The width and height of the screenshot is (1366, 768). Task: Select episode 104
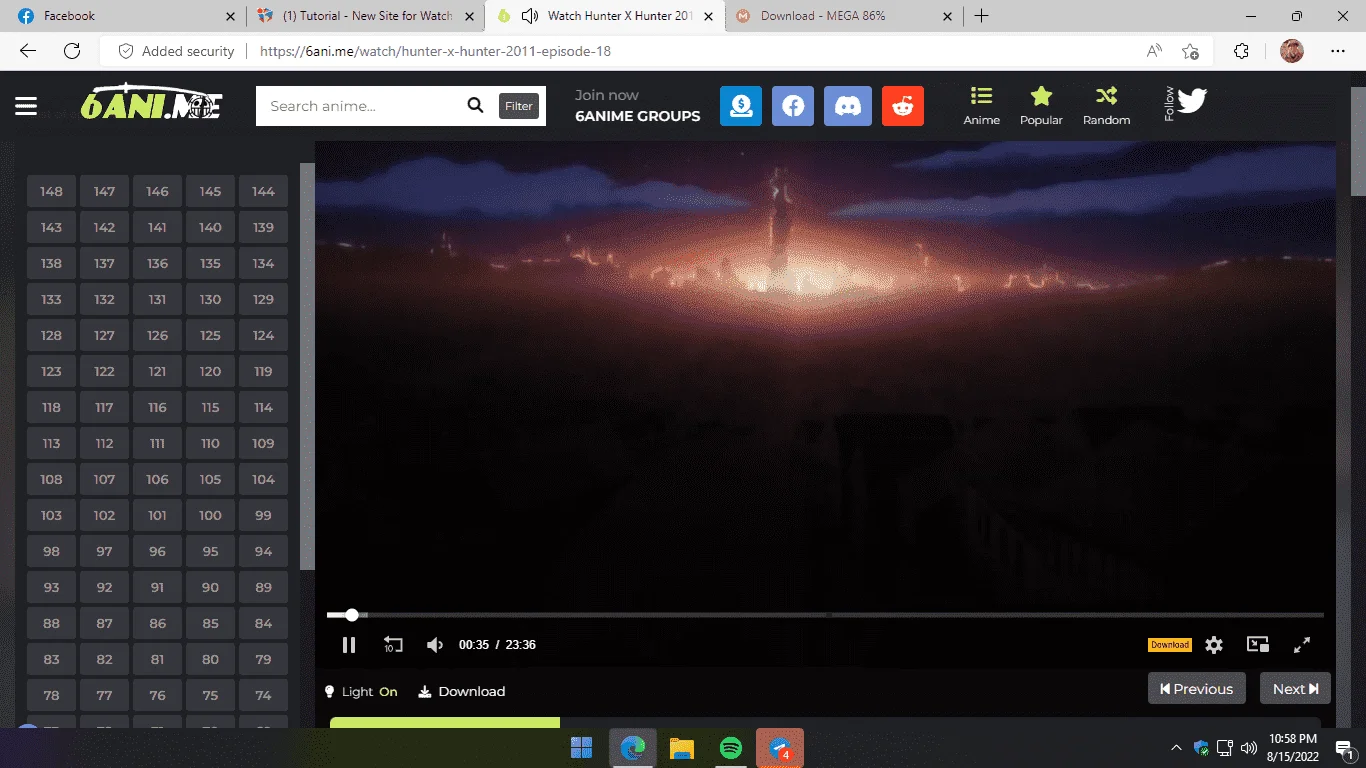(263, 479)
